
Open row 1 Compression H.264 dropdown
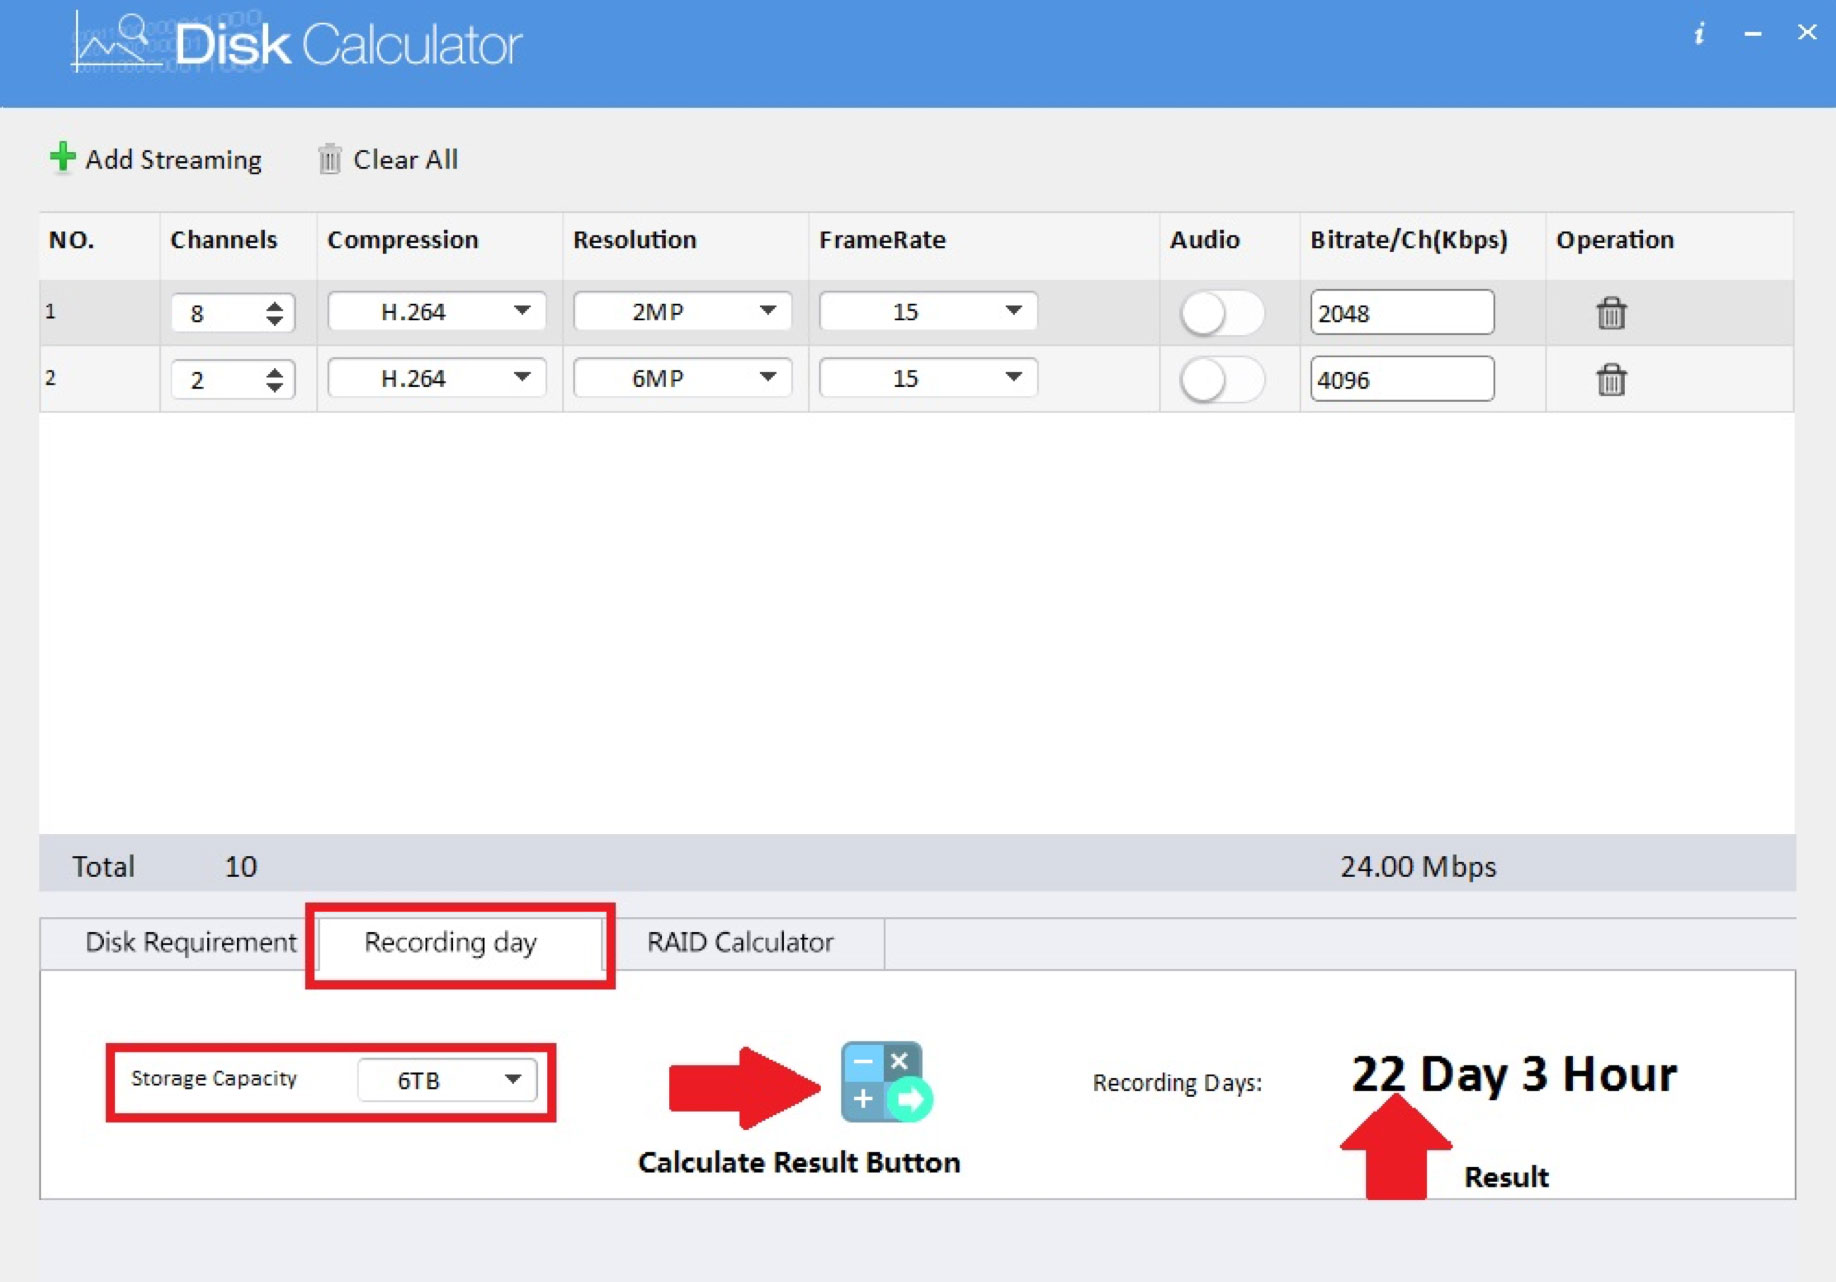point(437,312)
